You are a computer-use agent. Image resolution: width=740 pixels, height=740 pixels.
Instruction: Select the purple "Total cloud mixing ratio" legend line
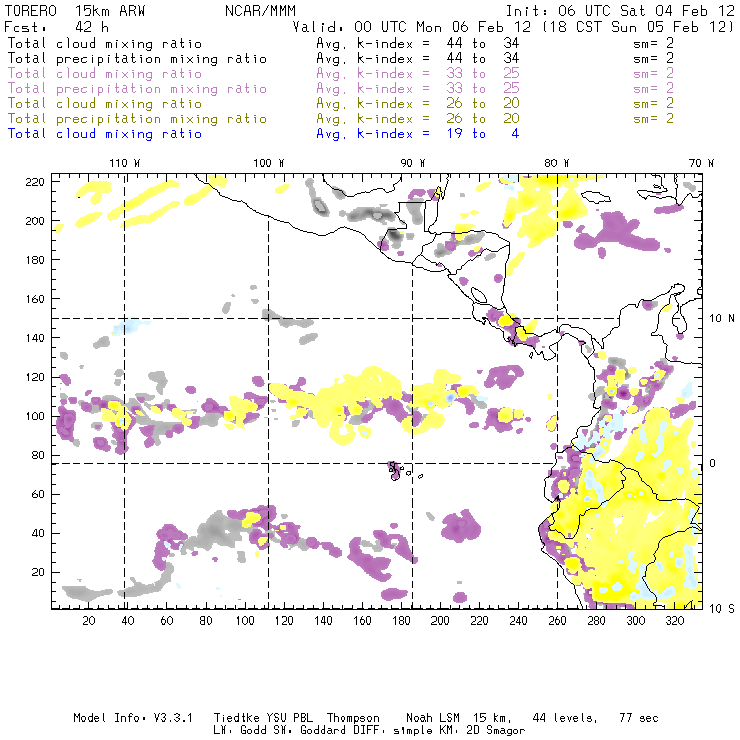105,74
